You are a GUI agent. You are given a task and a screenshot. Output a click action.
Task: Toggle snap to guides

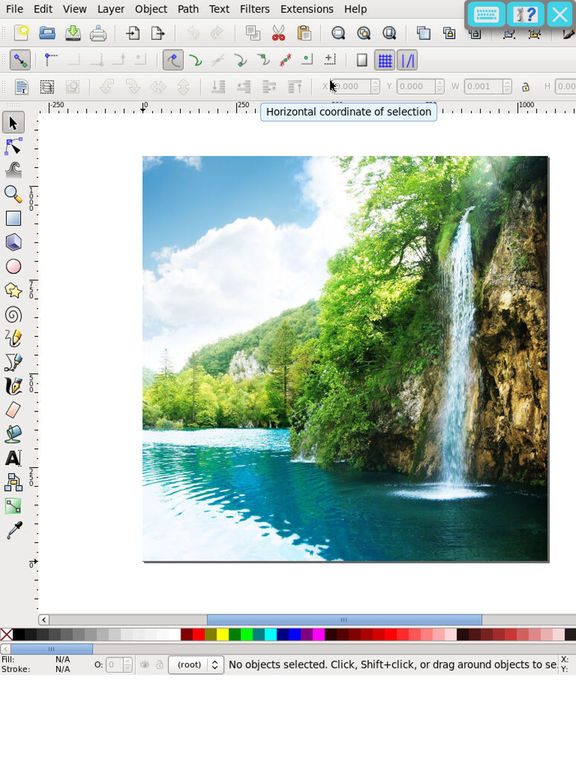click(407, 60)
